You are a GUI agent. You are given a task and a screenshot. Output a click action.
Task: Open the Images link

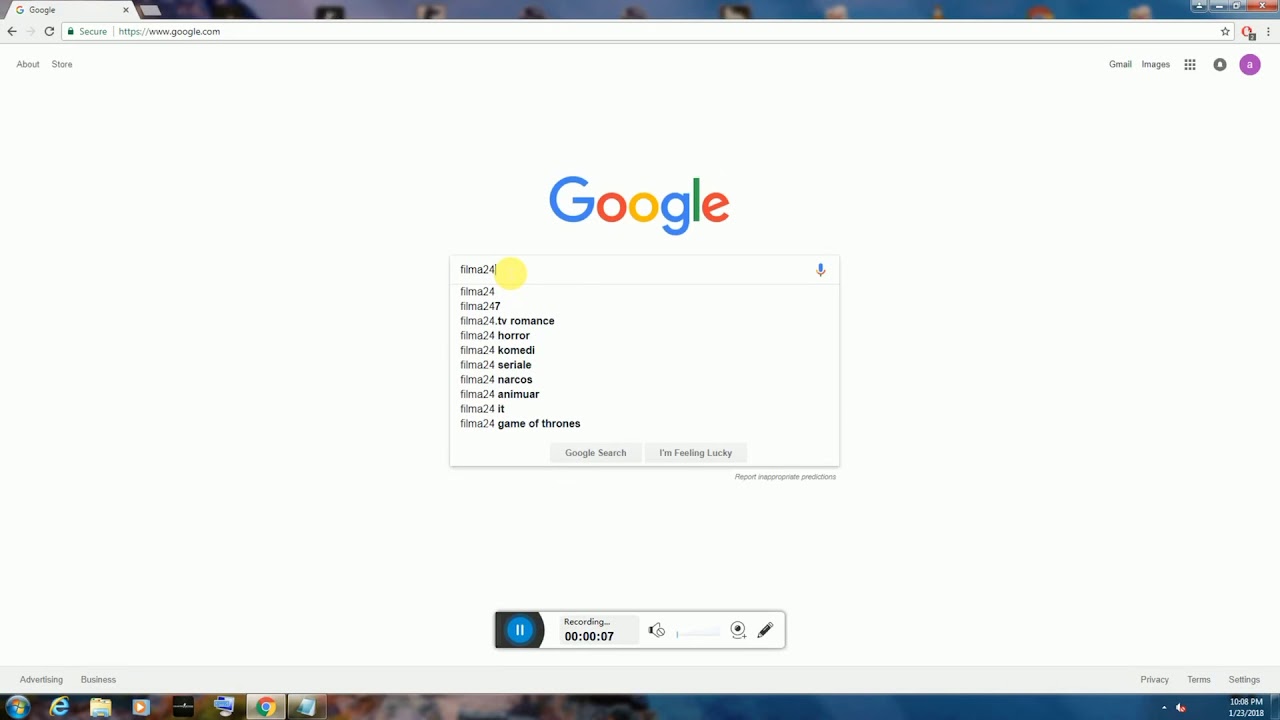point(1156,64)
